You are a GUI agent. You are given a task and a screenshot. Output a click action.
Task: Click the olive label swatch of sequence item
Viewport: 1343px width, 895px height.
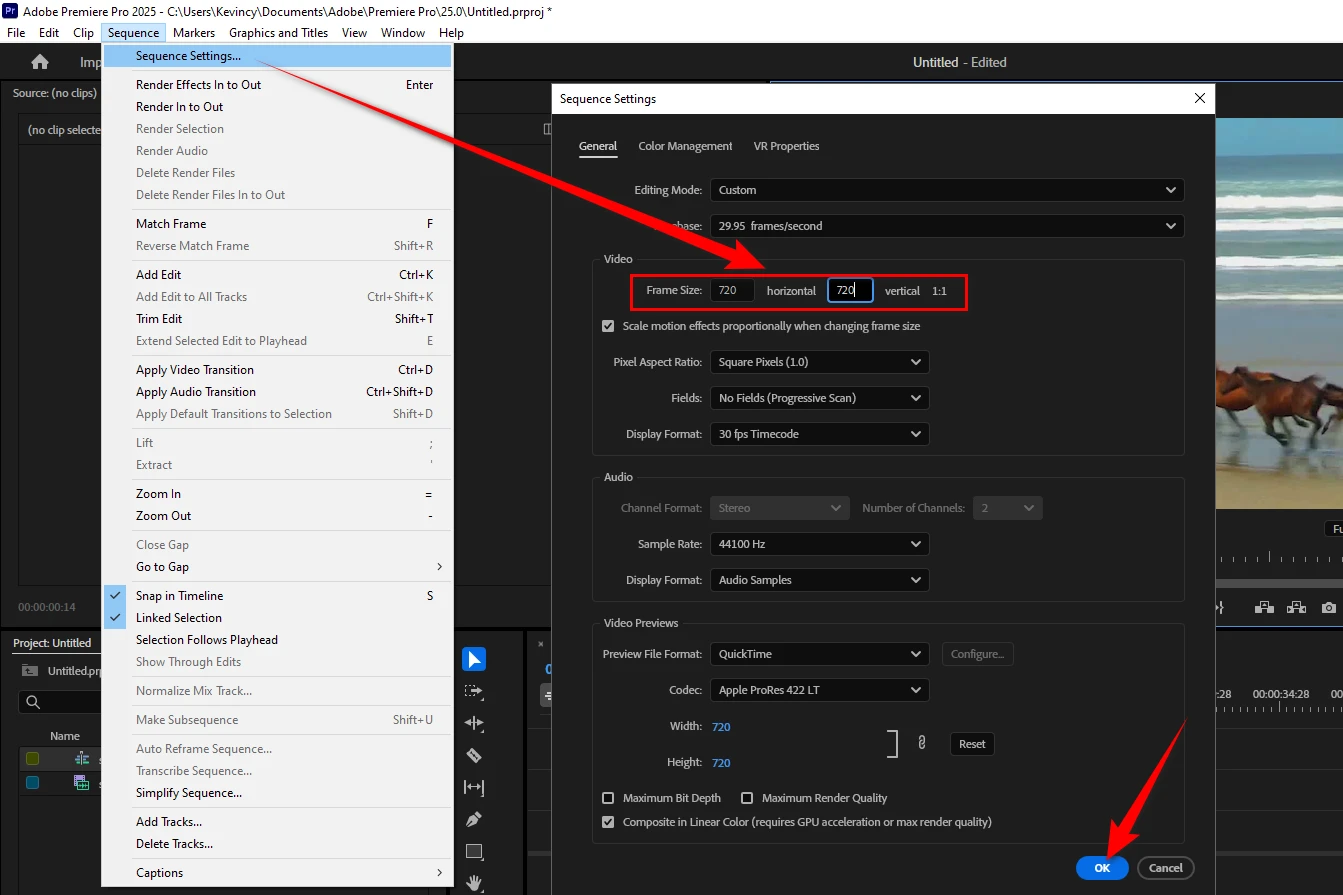coord(32,759)
